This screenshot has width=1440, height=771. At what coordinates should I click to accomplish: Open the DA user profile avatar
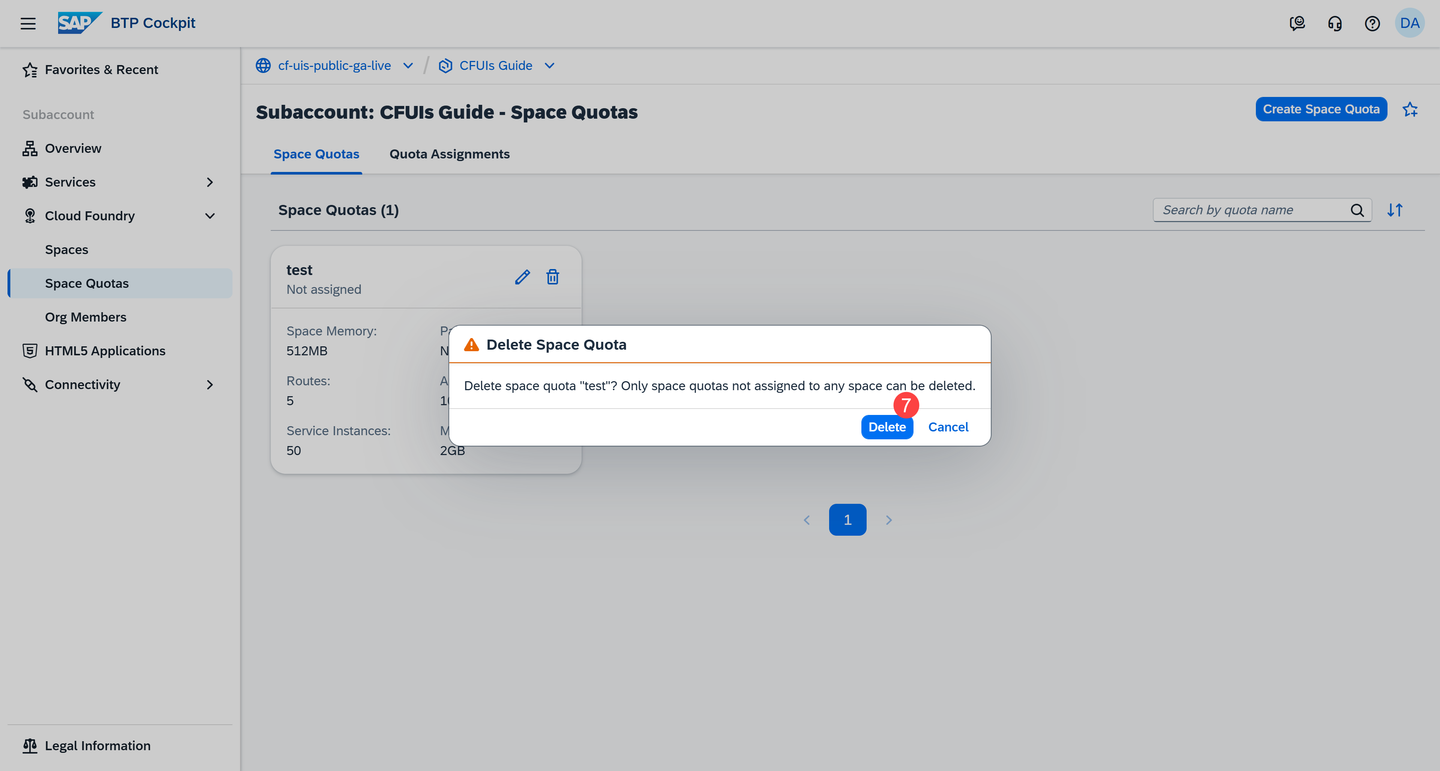1410,23
